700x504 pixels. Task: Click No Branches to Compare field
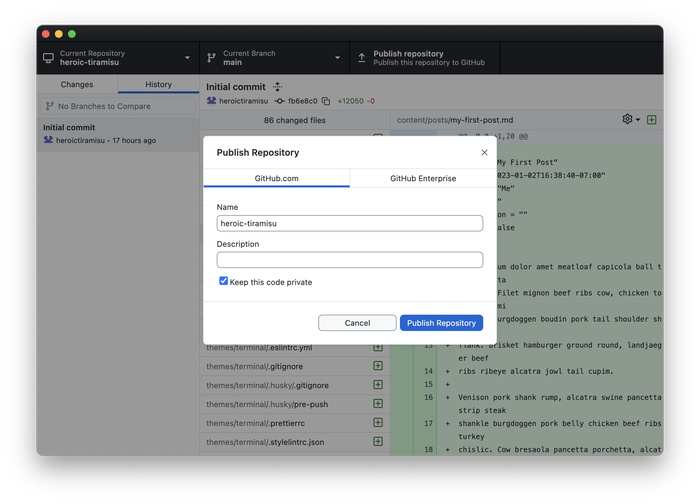tap(118, 106)
